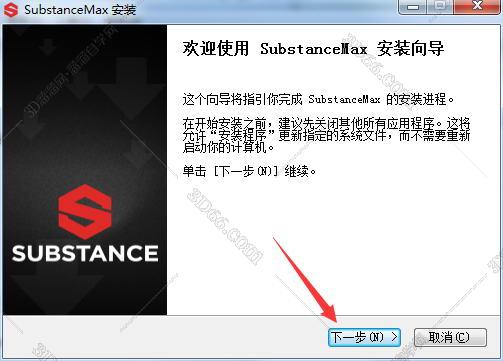
Task: Click the sentence 这个向导将指引你完成 SubstanceMax 的安装进程。
Action: (318, 99)
